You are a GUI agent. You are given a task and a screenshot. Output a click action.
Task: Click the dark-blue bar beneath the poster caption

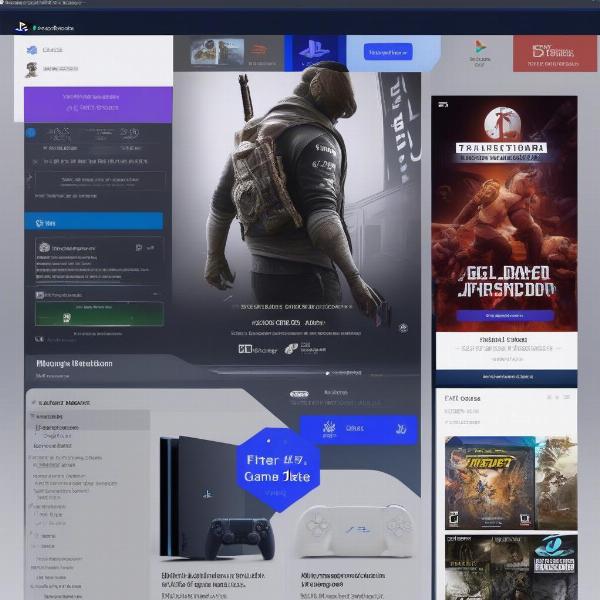507,377
